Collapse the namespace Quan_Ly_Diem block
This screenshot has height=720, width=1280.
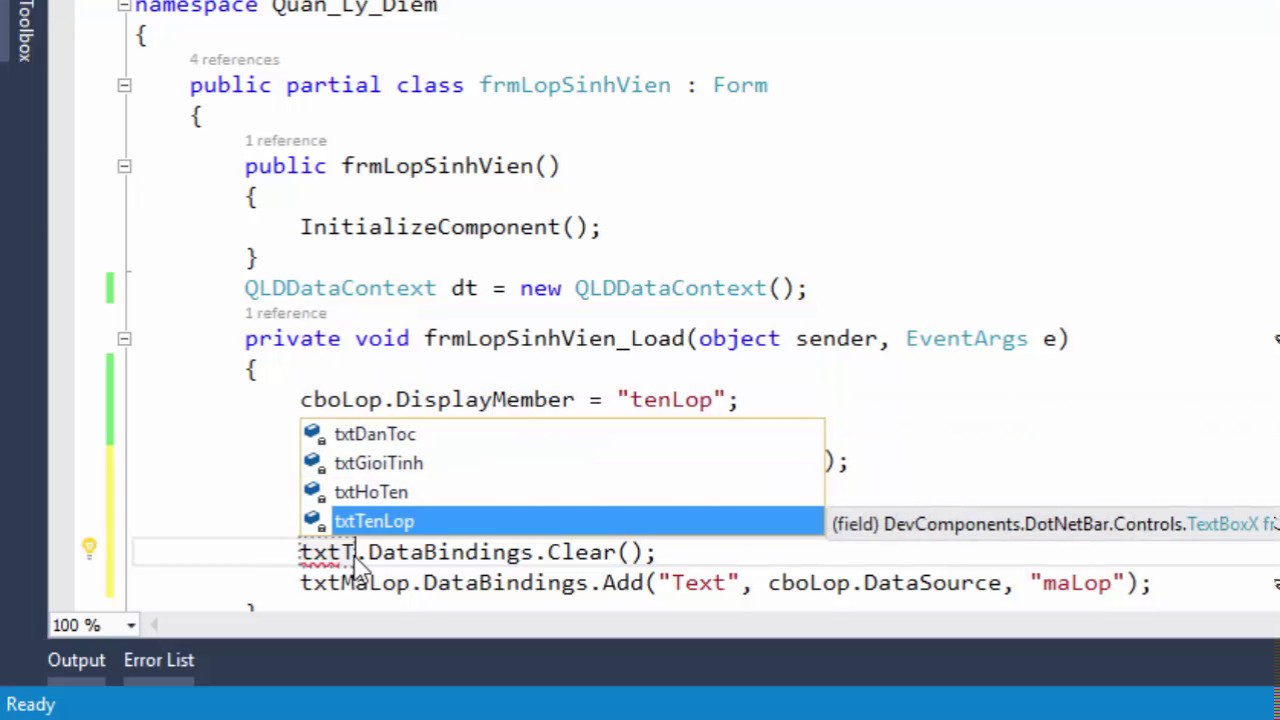click(124, 6)
